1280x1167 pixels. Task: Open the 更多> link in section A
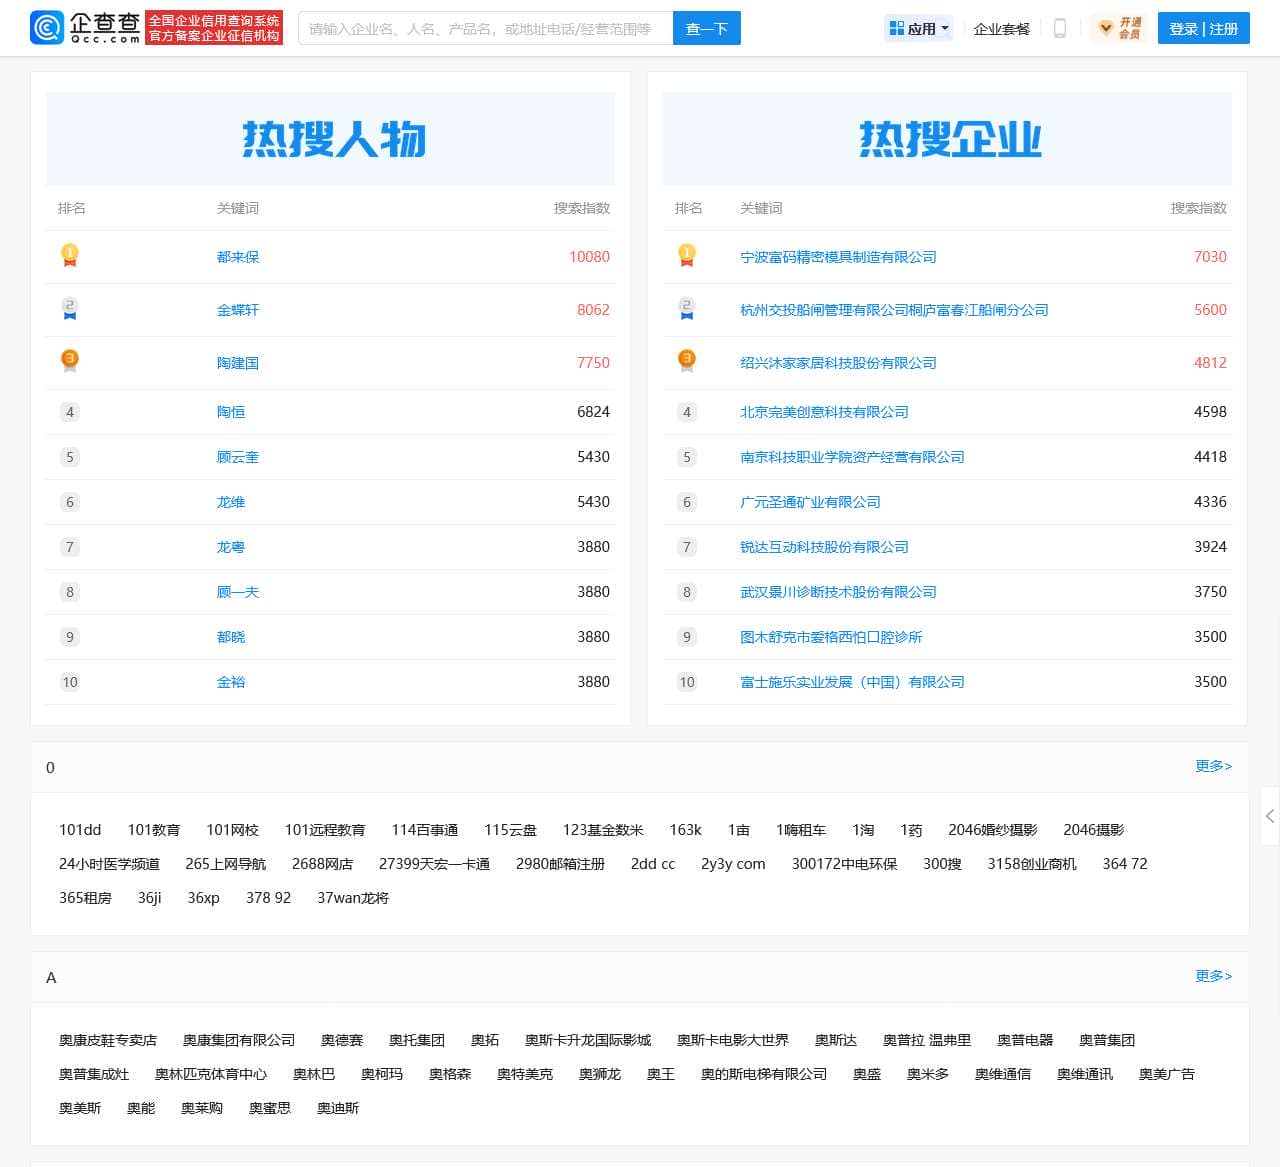coord(1214,976)
